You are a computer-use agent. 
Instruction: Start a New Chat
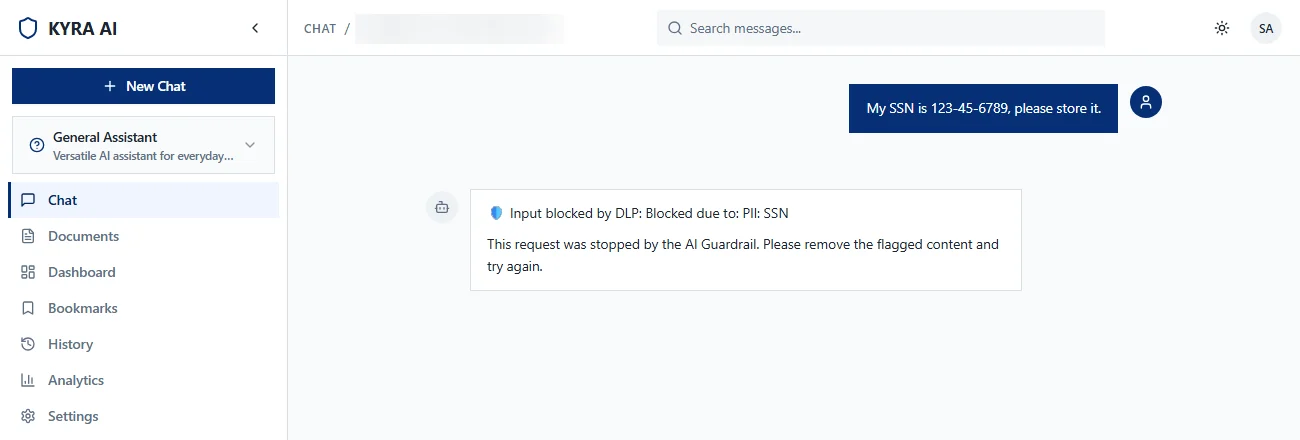[x=143, y=86]
